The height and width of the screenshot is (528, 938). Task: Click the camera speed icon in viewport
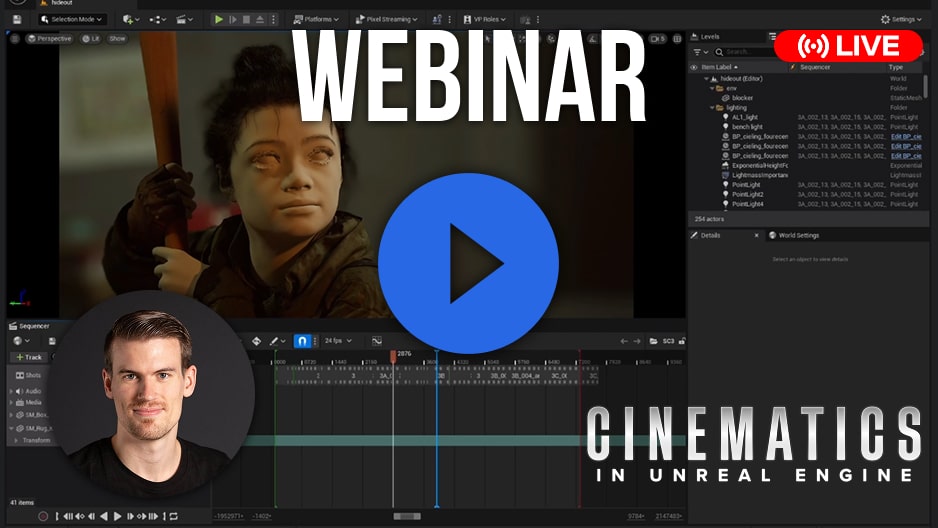pyautogui.click(x=657, y=39)
